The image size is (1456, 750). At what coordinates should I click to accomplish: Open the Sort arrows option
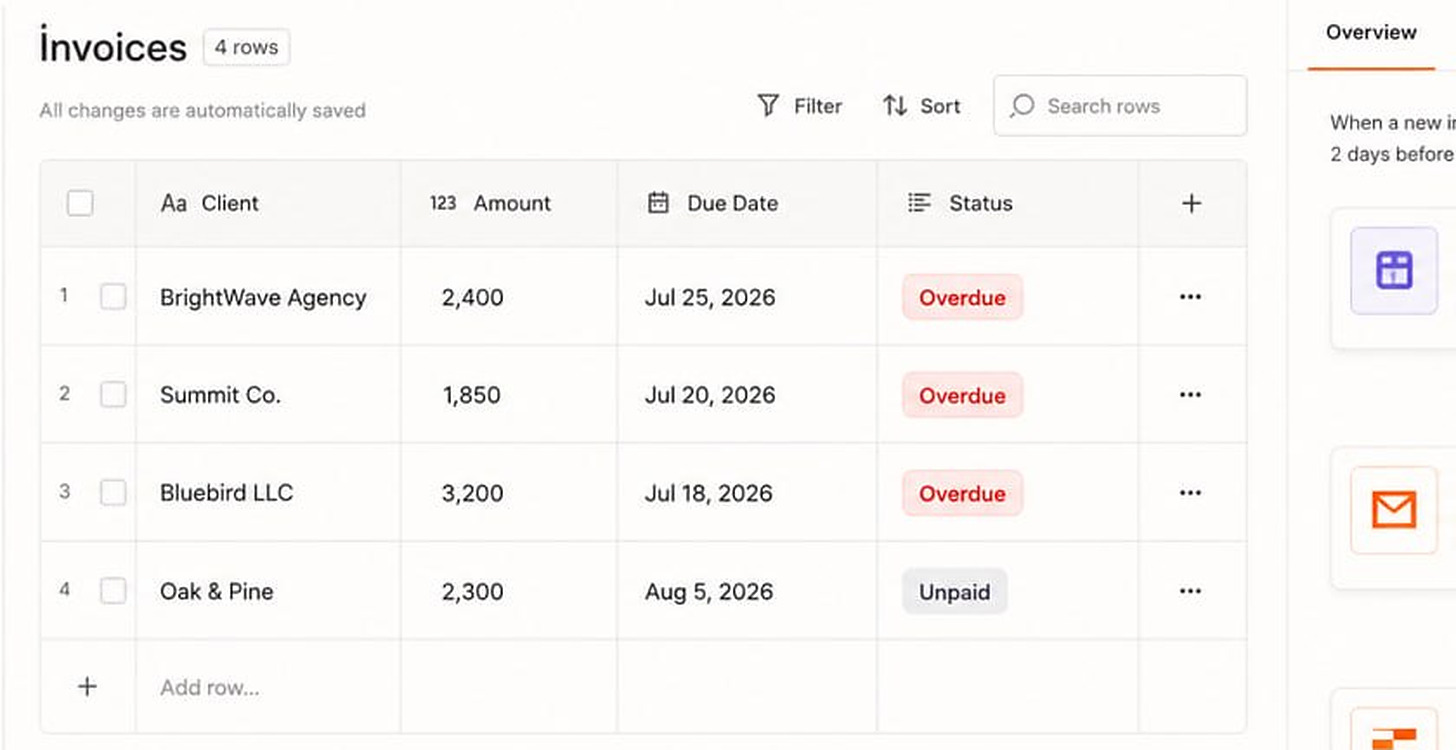pos(921,106)
